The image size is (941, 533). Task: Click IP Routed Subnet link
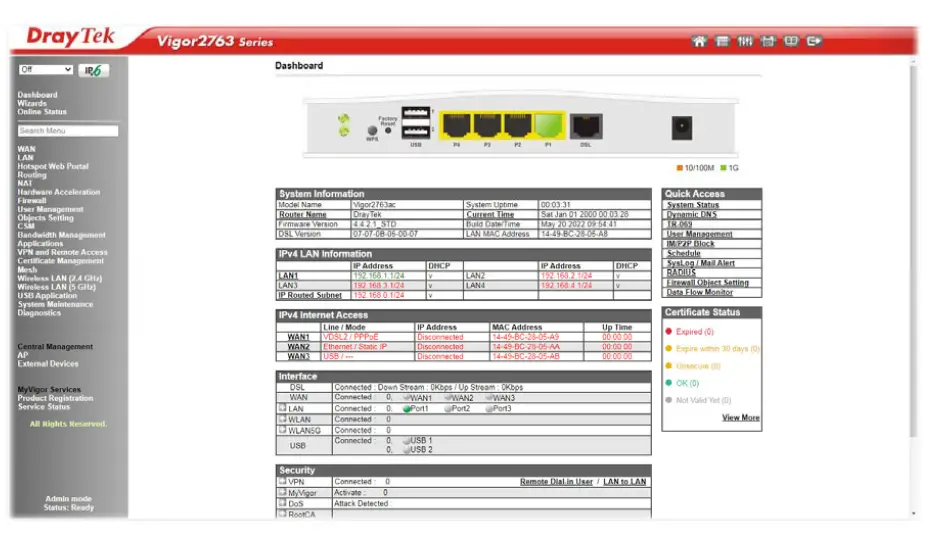pyautogui.click(x=310, y=295)
